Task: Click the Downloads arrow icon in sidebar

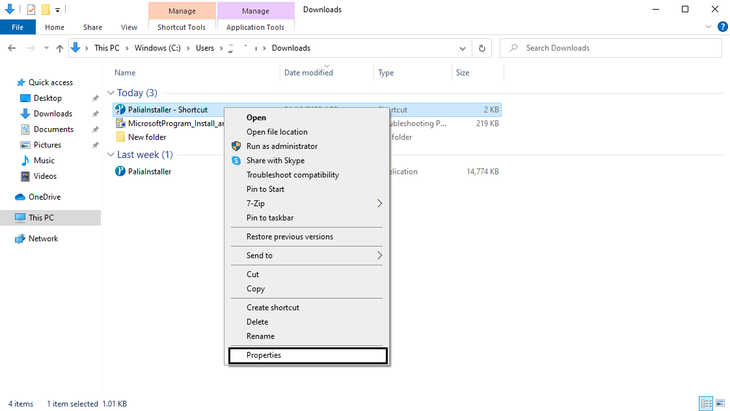Action: (x=25, y=114)
